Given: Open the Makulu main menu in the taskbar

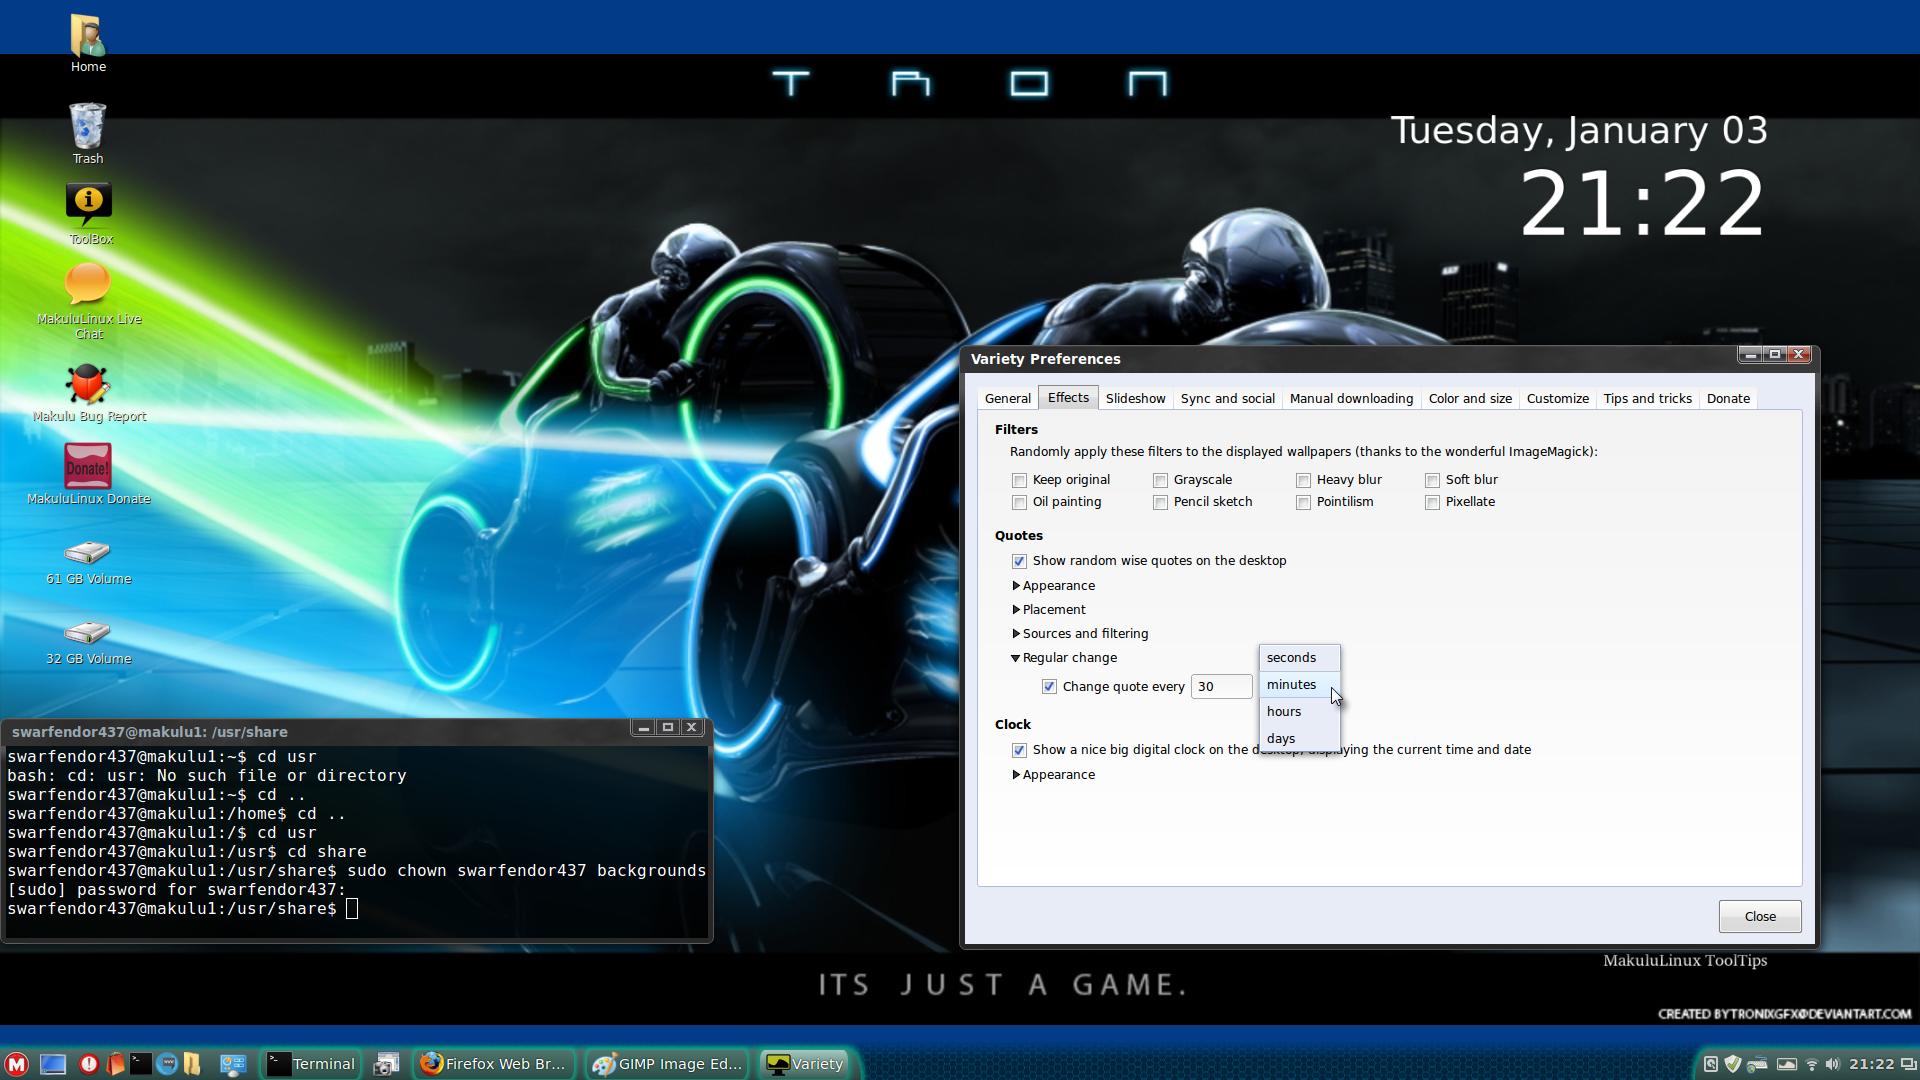Looking at the screenshot, I should pyautogui.click(x=17, y=1064).
